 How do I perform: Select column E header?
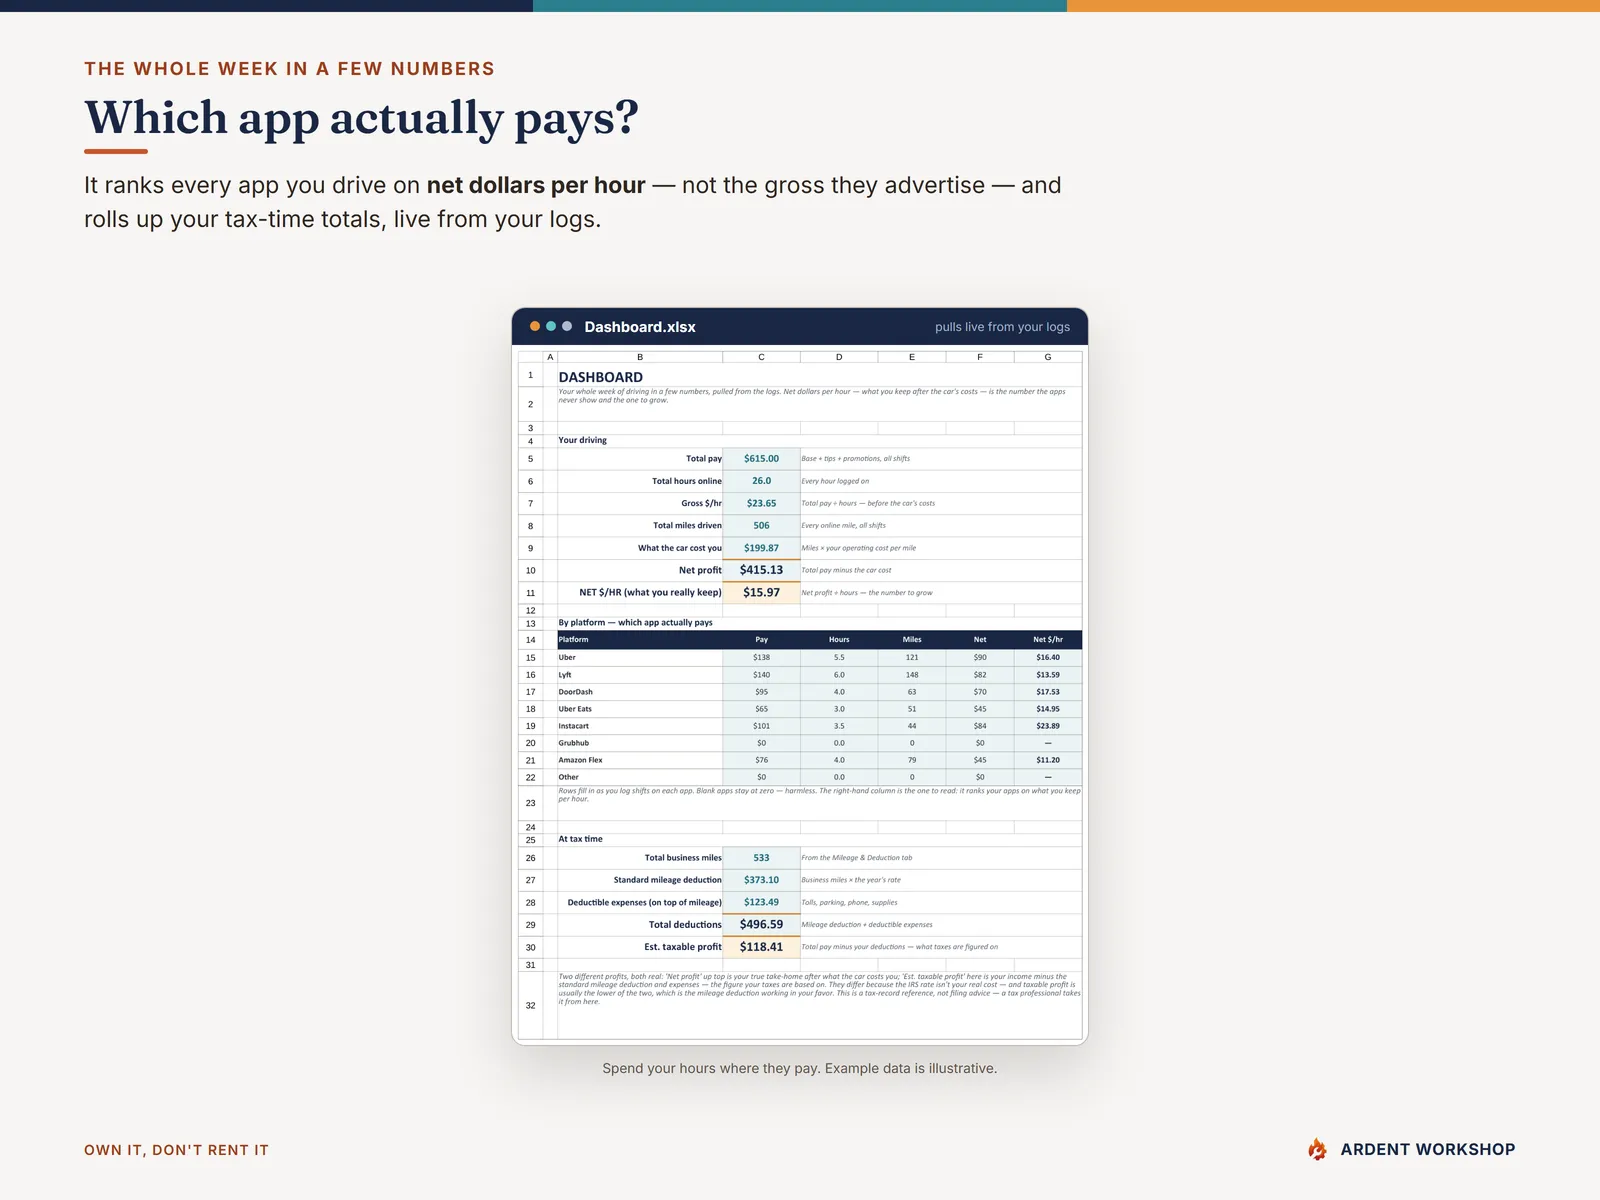click(x=912, y=357)
